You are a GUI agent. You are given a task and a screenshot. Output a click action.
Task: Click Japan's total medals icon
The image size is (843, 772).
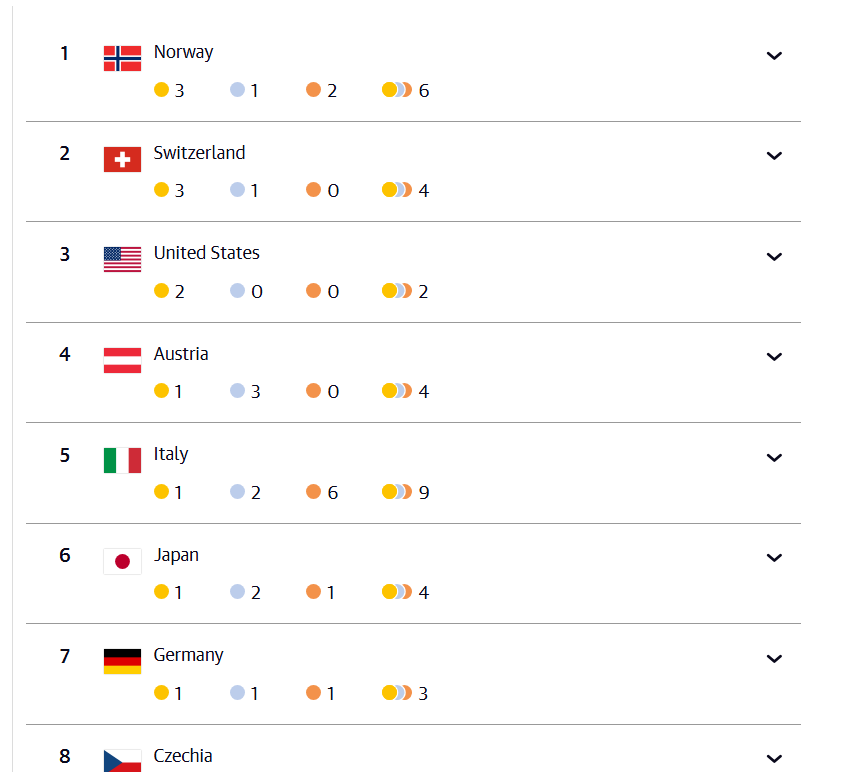pos(397,592)
